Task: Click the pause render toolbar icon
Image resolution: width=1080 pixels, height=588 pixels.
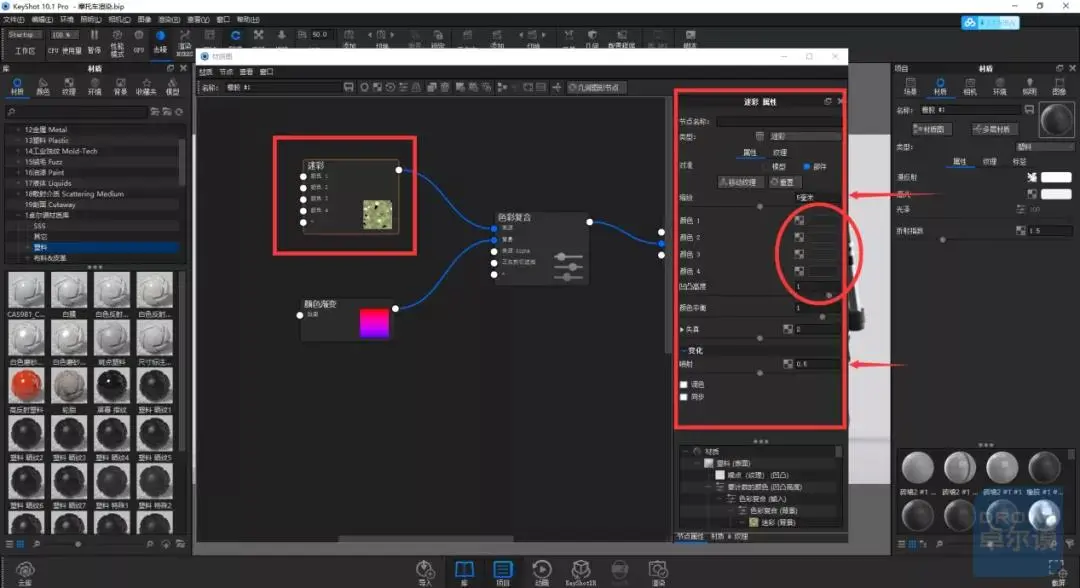Action: coord(94,34)
